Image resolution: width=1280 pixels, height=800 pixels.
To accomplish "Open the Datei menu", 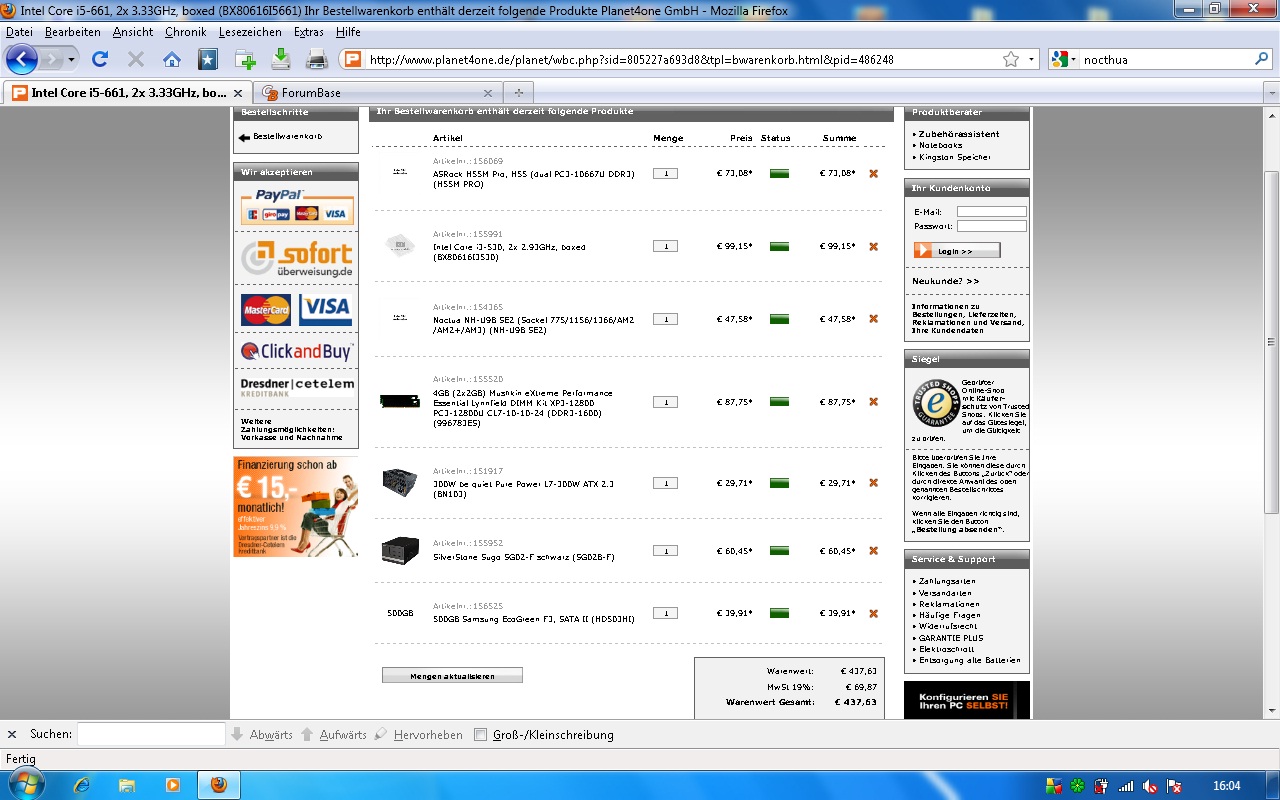I will (x=19, y=32).
